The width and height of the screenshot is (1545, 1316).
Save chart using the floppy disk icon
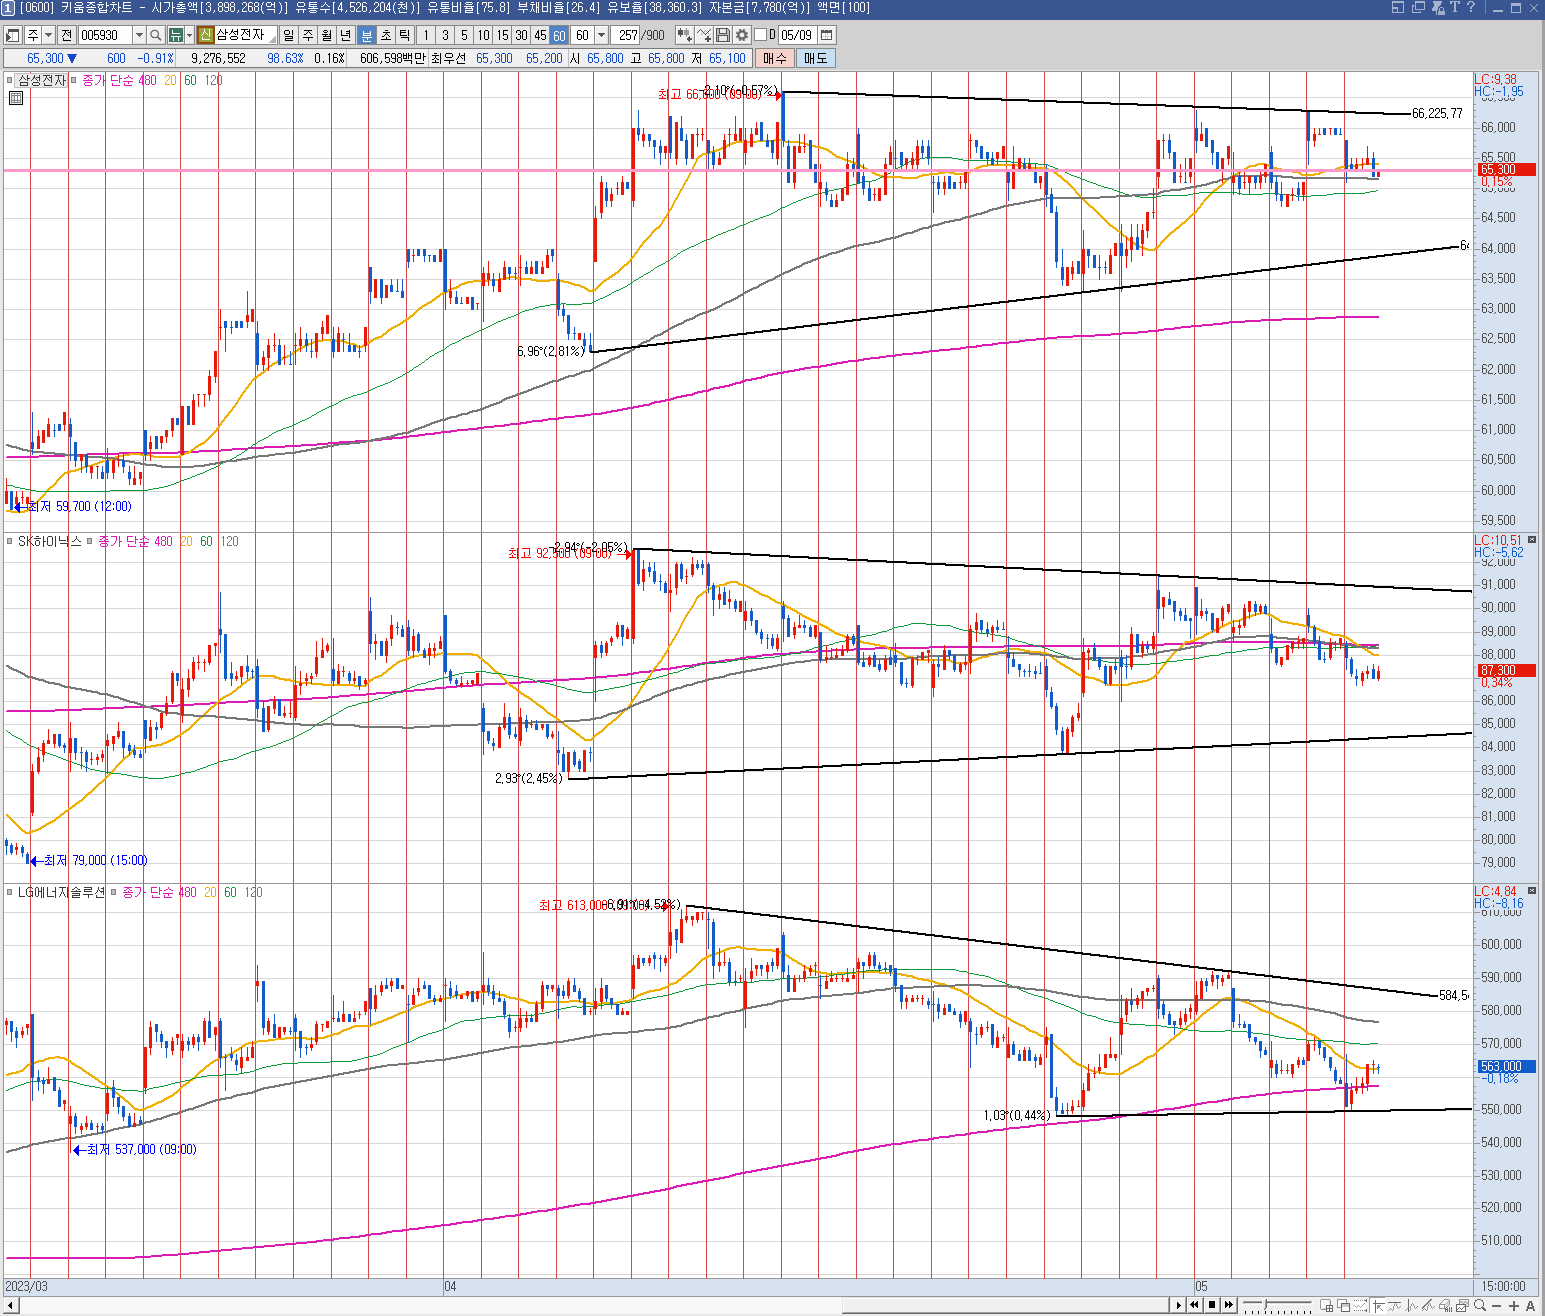pos(723,35)
